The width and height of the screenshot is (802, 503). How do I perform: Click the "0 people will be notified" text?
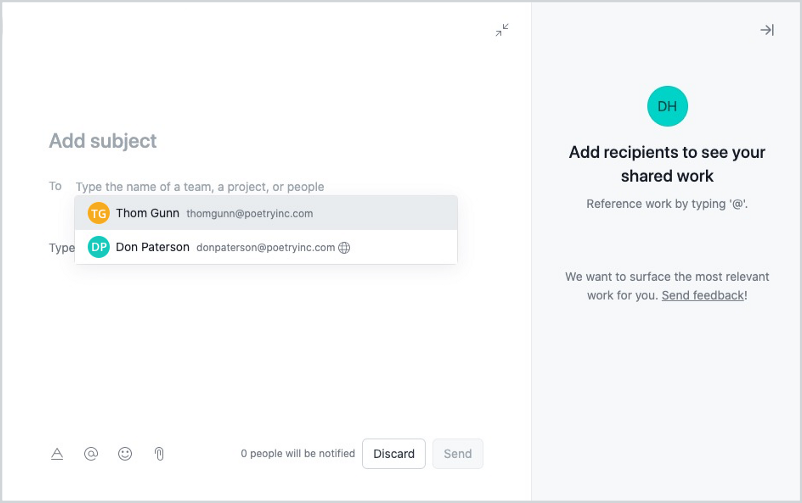[298, 454]
